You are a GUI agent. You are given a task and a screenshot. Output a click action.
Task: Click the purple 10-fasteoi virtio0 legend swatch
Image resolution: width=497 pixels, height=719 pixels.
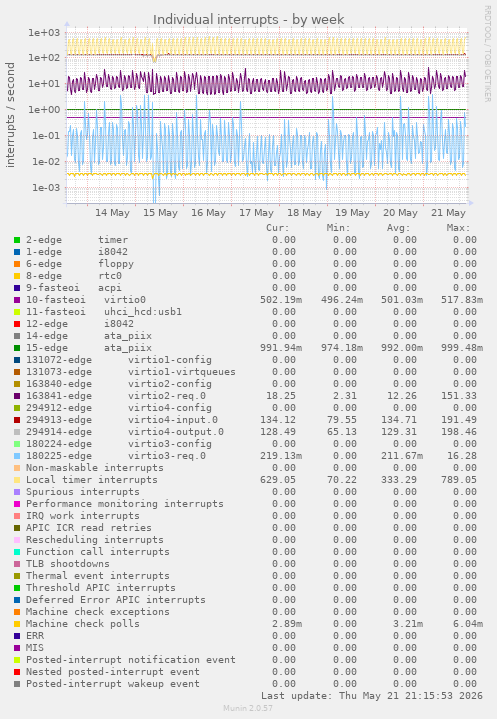pos(17,300)
